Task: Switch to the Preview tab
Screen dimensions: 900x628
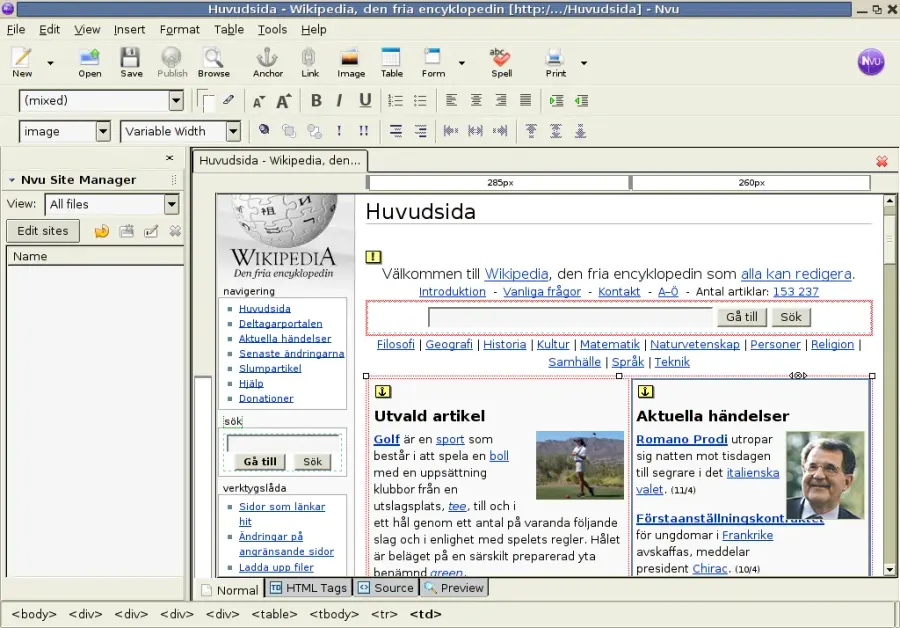Action: click(454, 588)
